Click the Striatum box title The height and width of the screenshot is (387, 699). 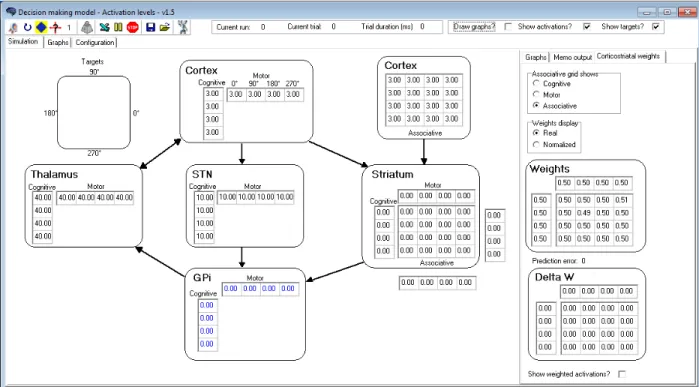click(x=392, y=174)
